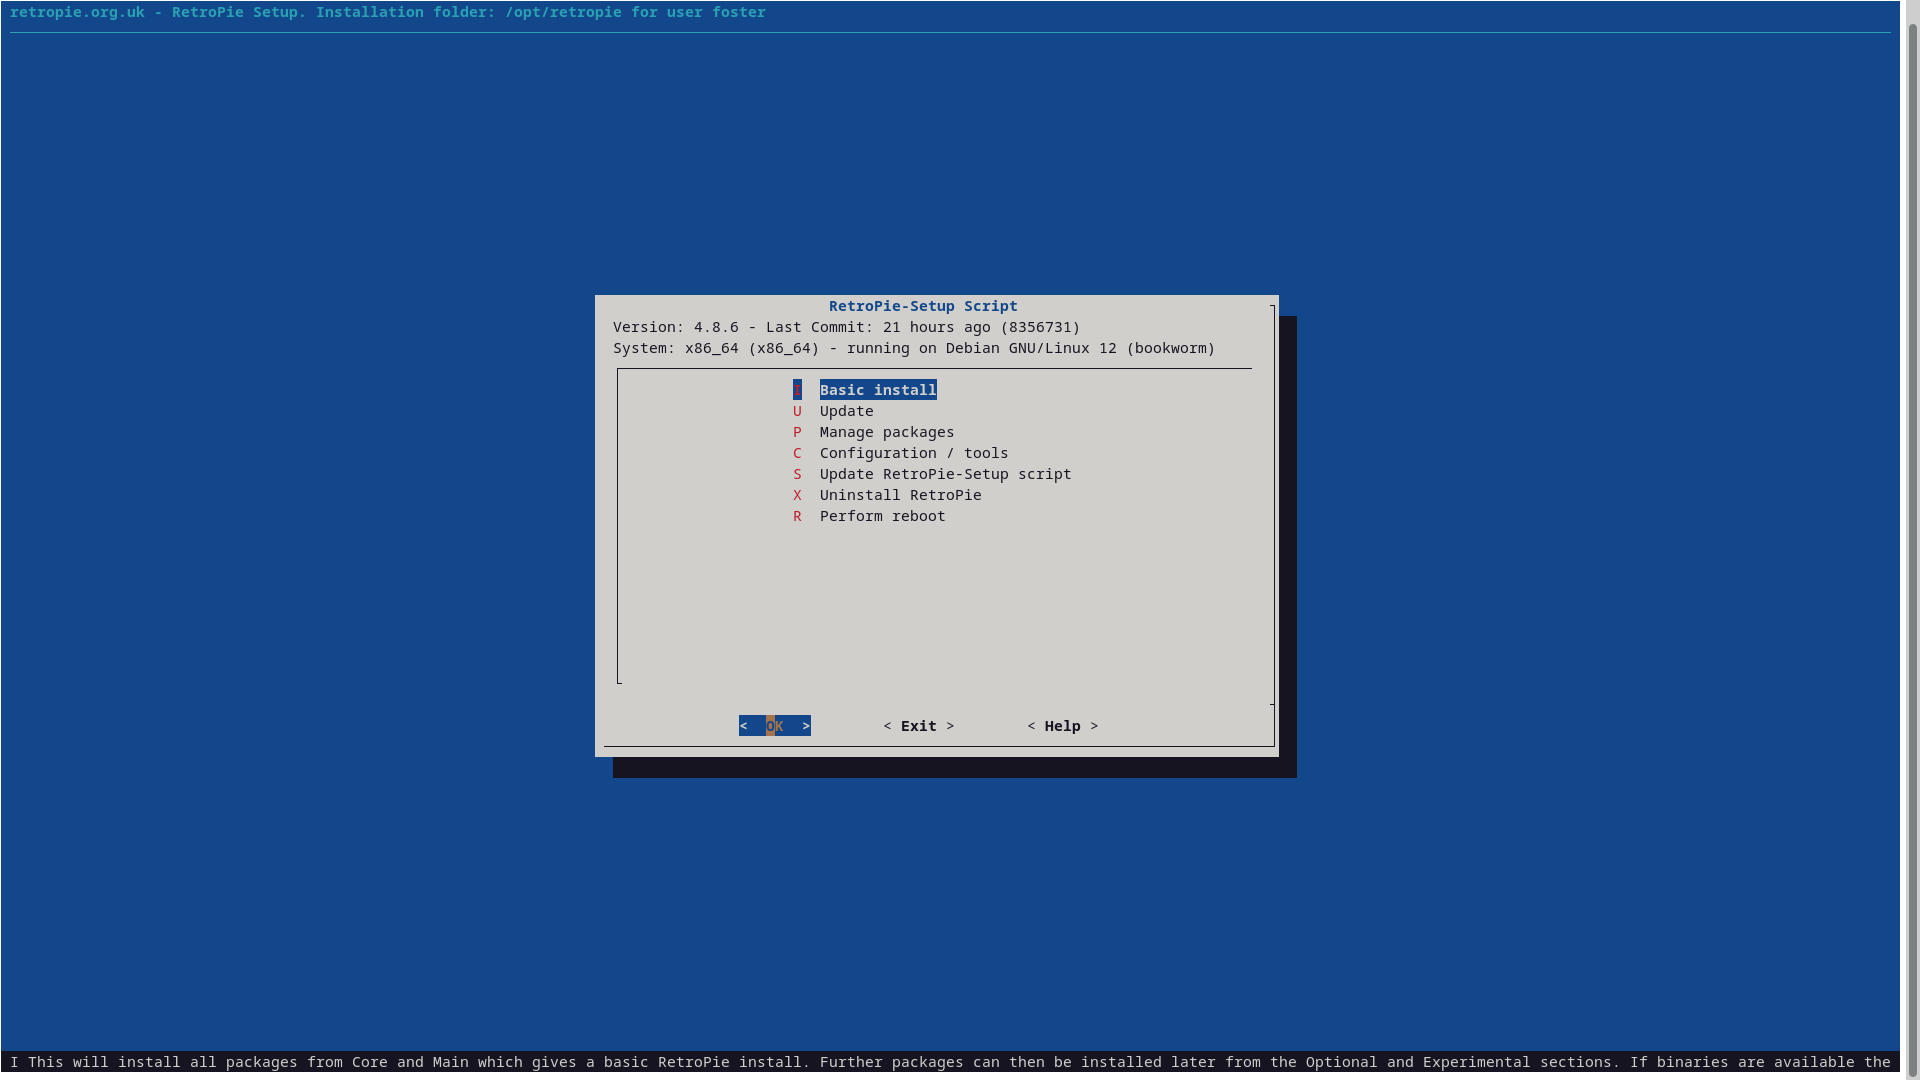This screenshot has height=1080, width=1920.
Task: Click the OK button
Action: (775, 726)
